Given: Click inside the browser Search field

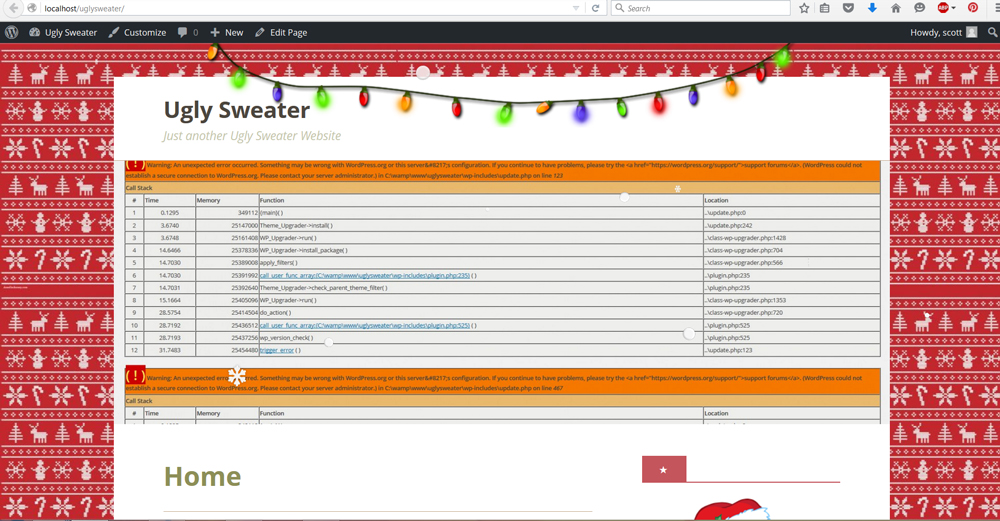Looking at the screenshot, I should pos(705,8).
